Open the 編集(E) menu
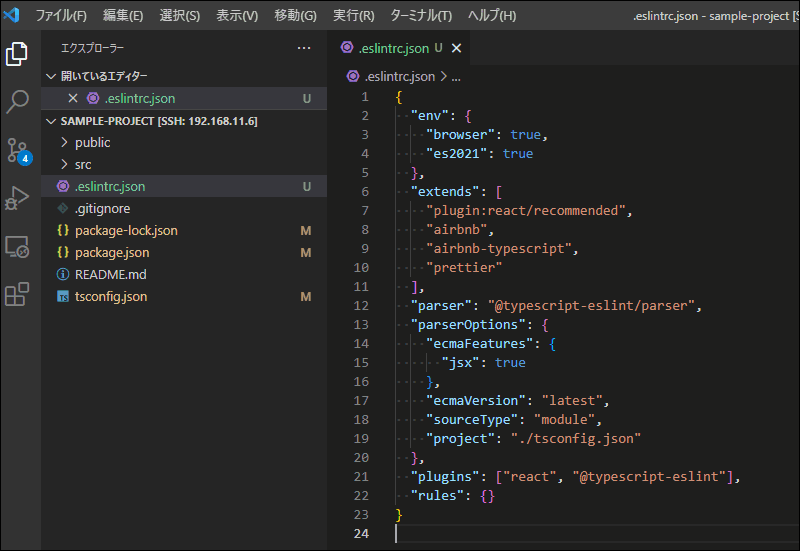The width and height of the screenshot is (800, 551). [123, 15]
